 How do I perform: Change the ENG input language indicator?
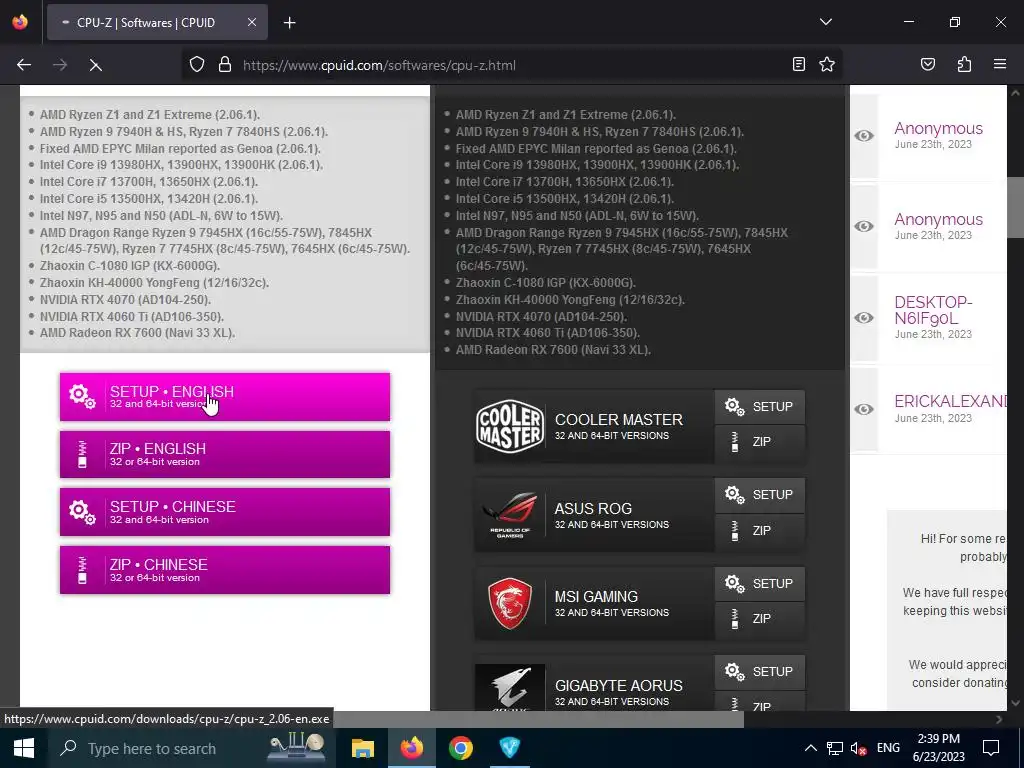[888, 748]
